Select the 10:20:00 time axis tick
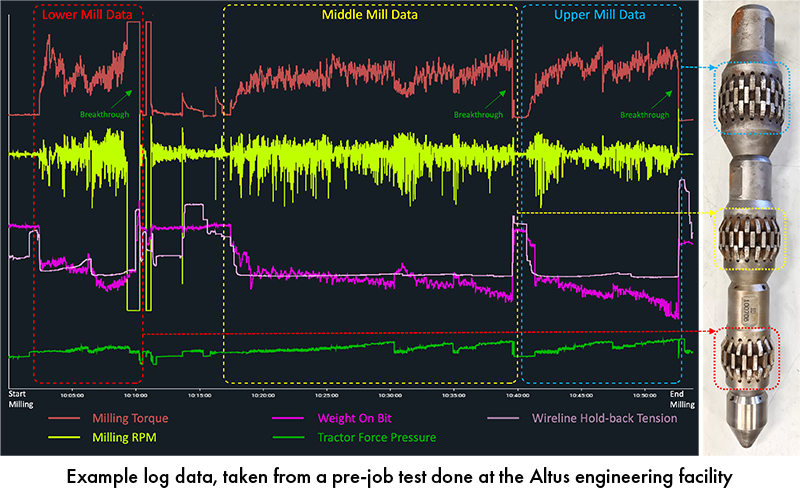 263,395
